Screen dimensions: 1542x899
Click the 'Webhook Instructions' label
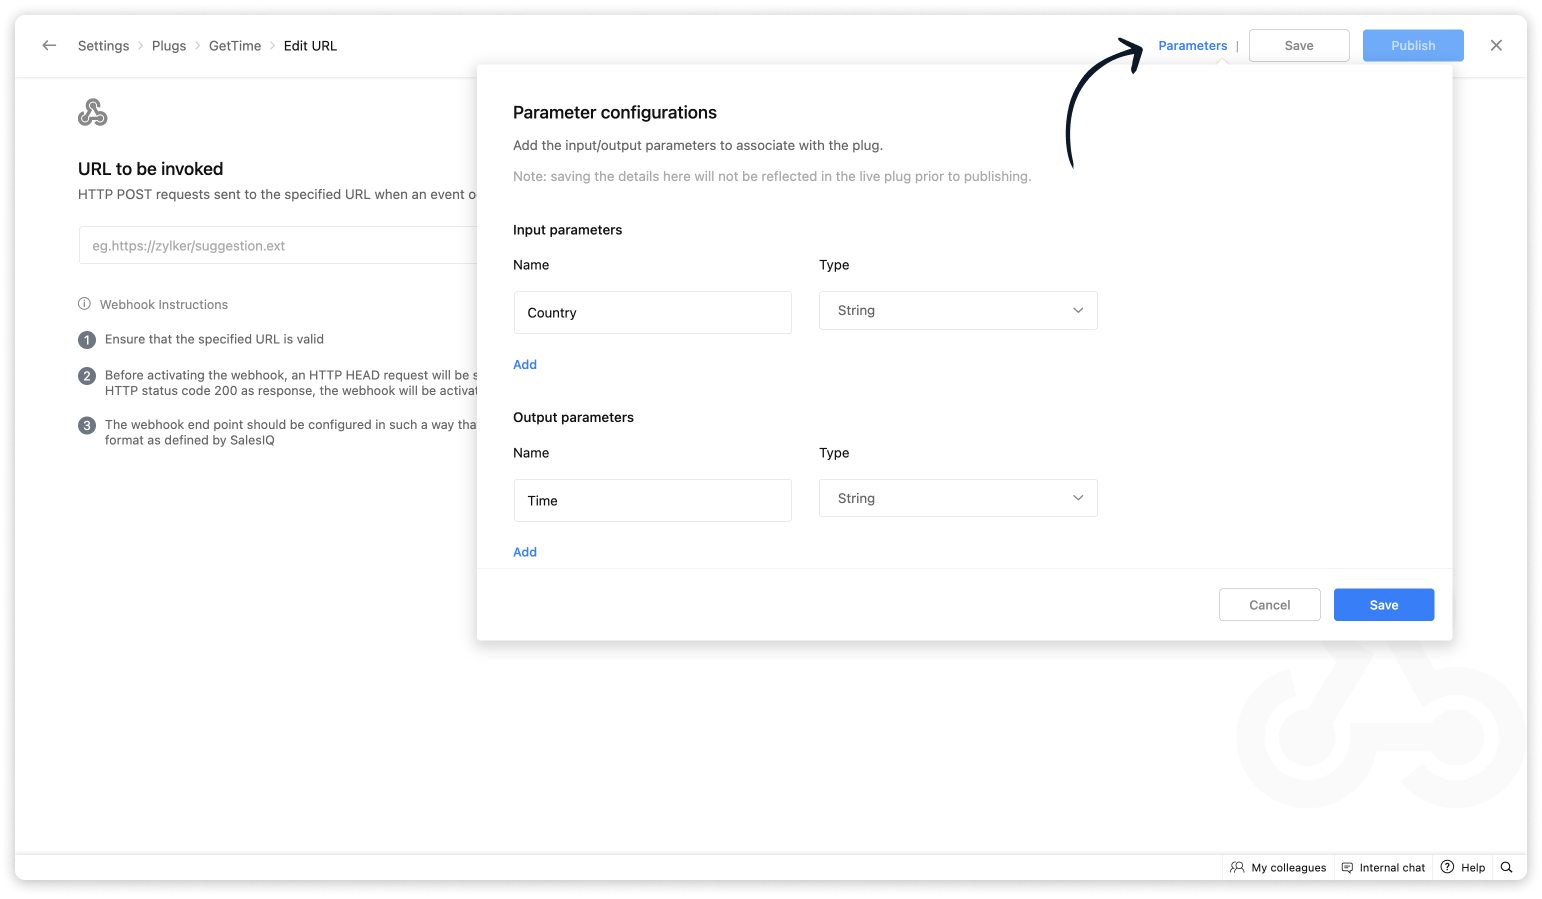click(x=164, y=305)
